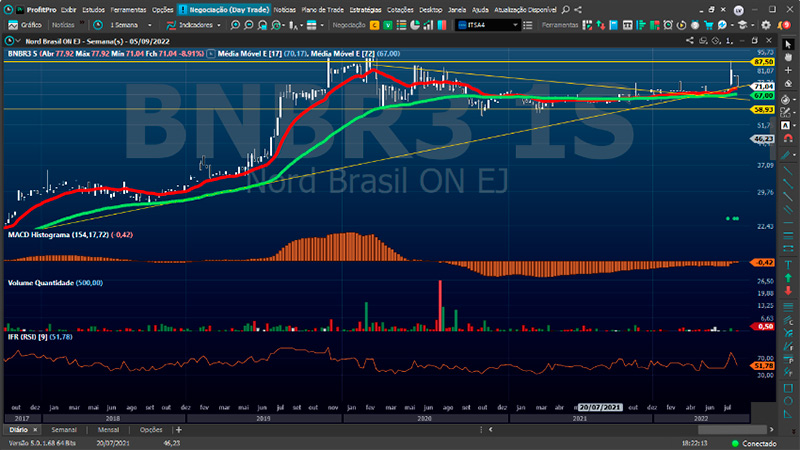Open the Exibir menu
This screenshot has width=800, height=450.
tap(68, 10)
